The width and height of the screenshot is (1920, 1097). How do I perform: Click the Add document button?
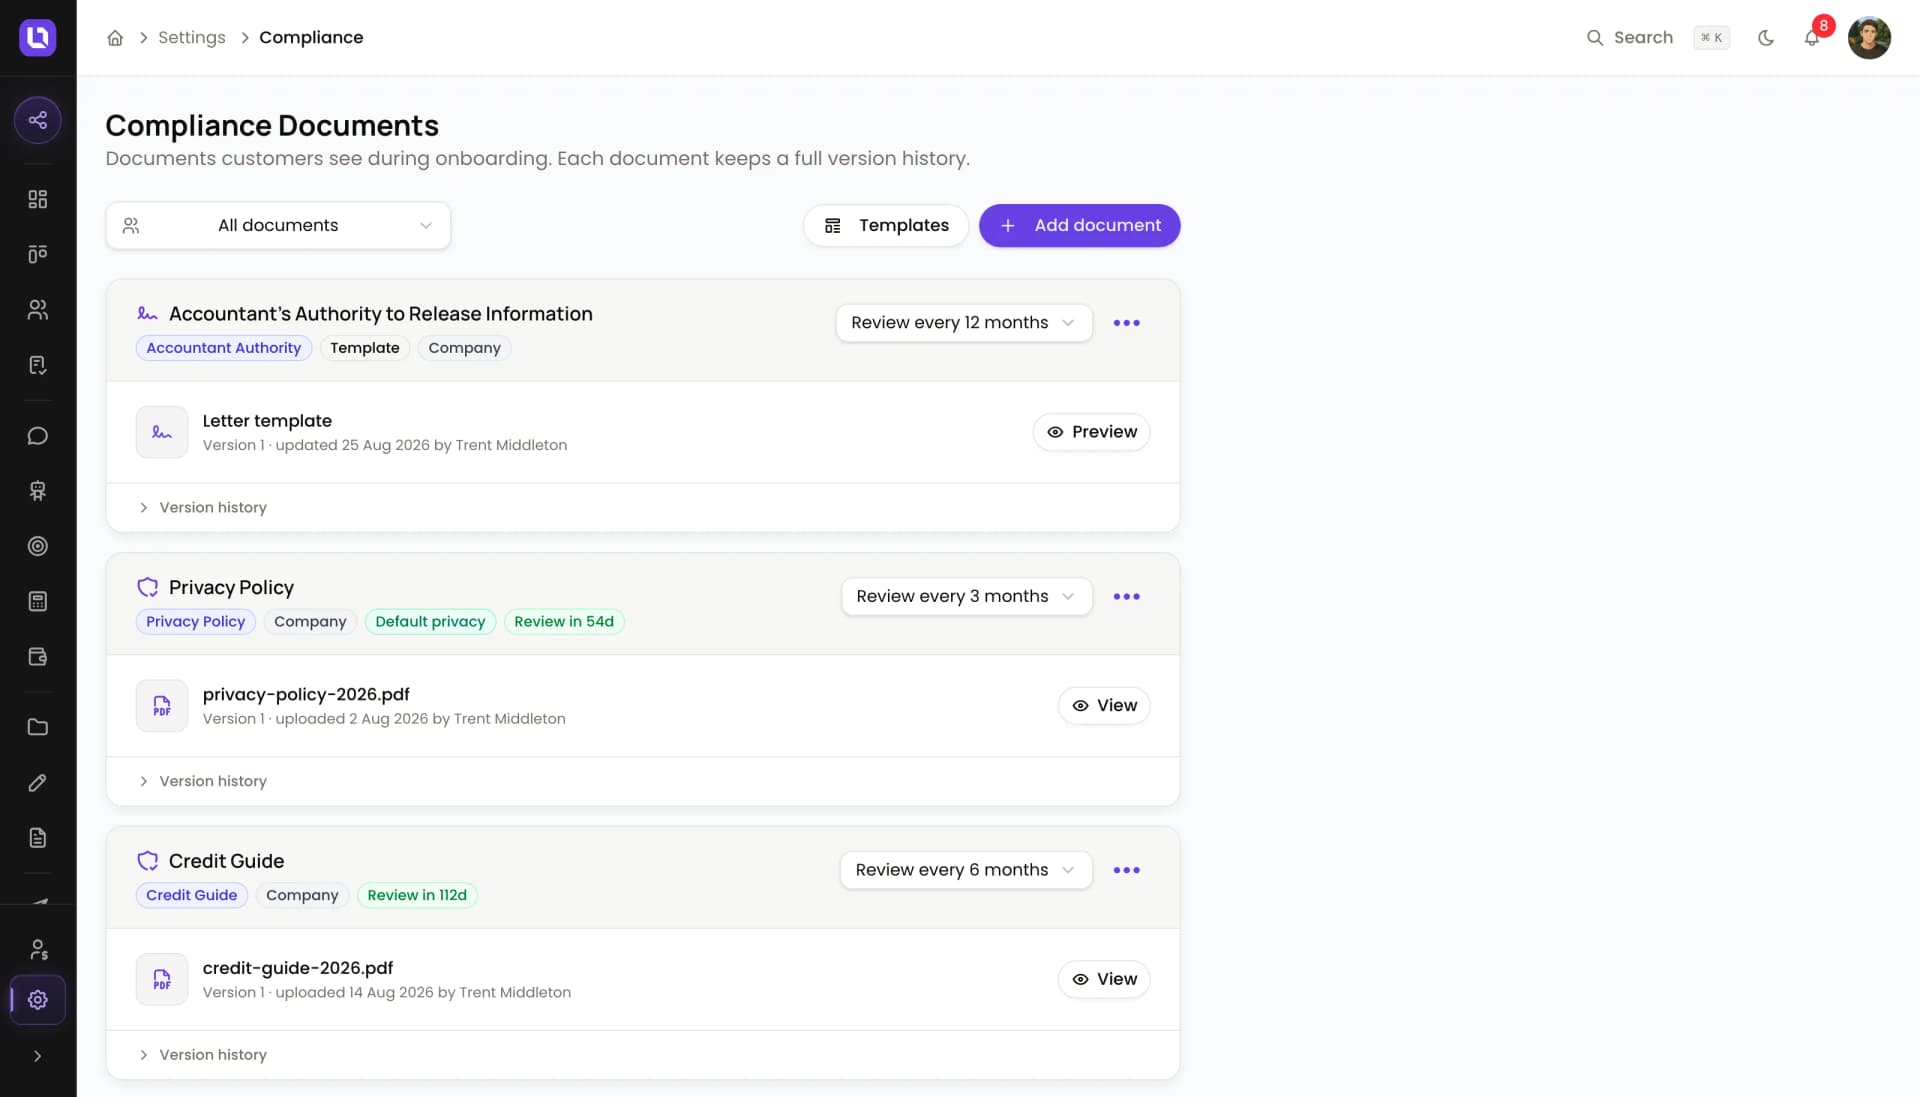click(1080, 226)
